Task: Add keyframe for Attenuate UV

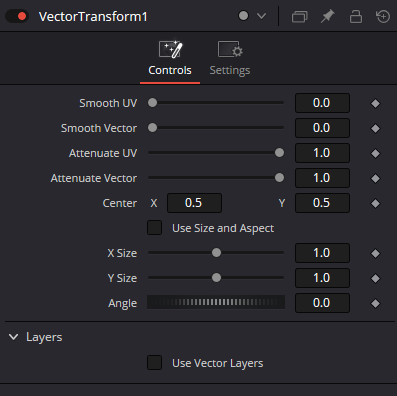Action: coord(375,153)
